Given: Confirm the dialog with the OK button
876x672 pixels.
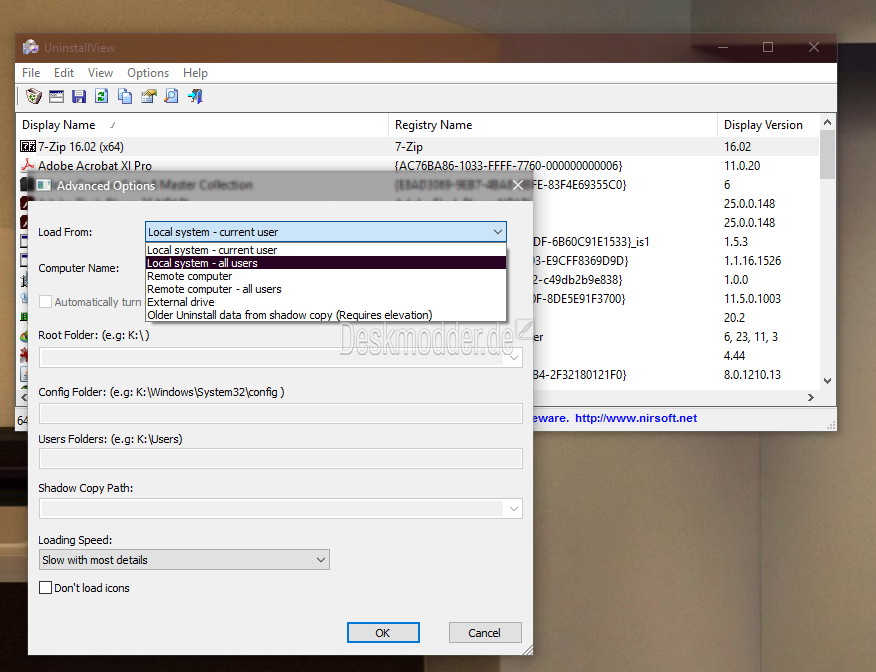Looking at the screenshot, I should (x=383, y=632).
